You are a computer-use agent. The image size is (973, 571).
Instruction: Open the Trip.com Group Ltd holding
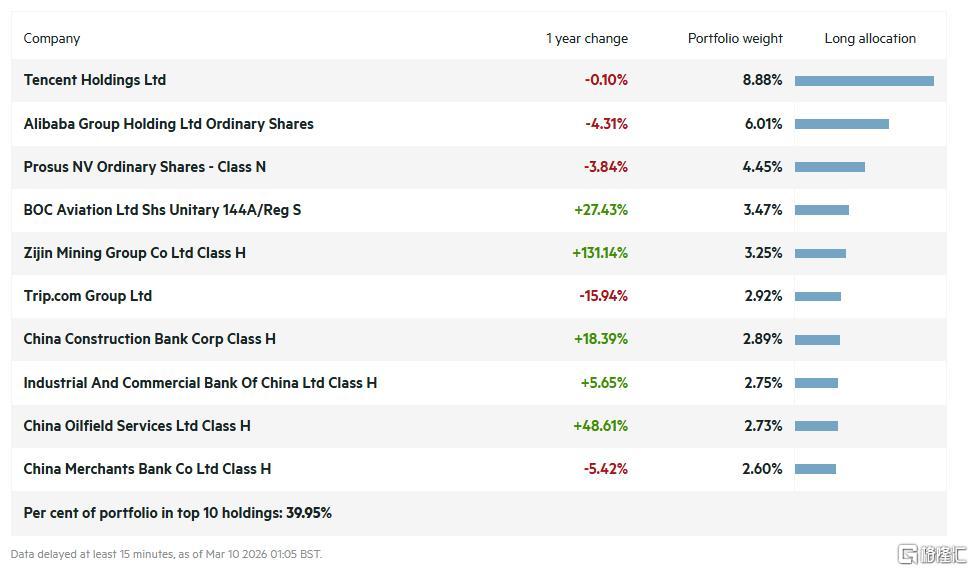(88, 296)
